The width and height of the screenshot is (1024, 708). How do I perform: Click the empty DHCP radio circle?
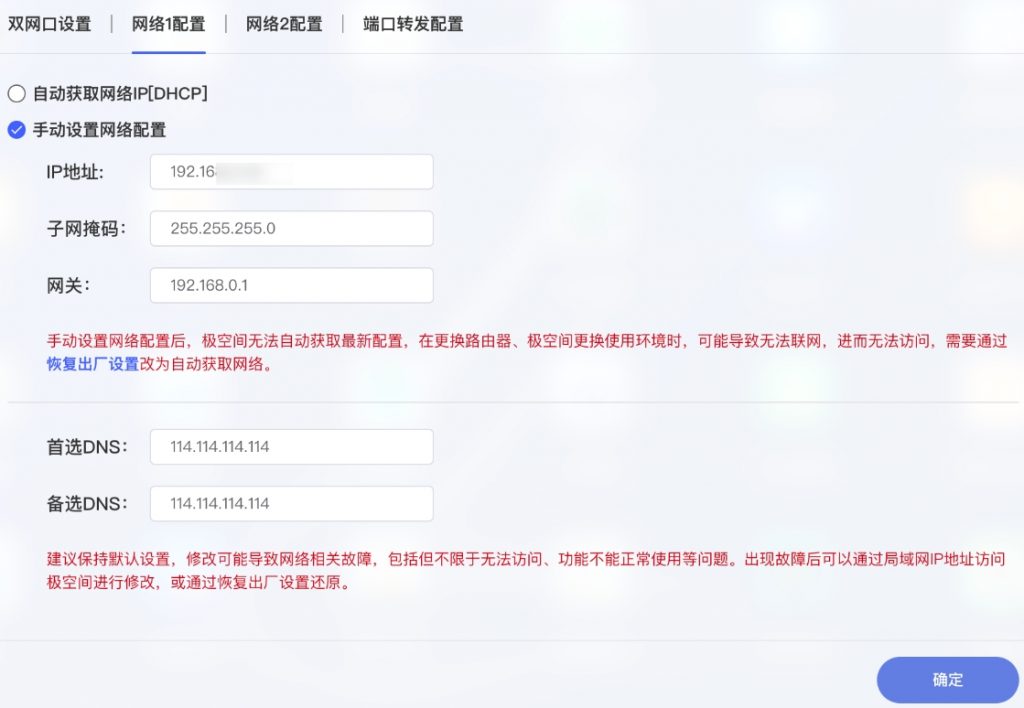16,93
